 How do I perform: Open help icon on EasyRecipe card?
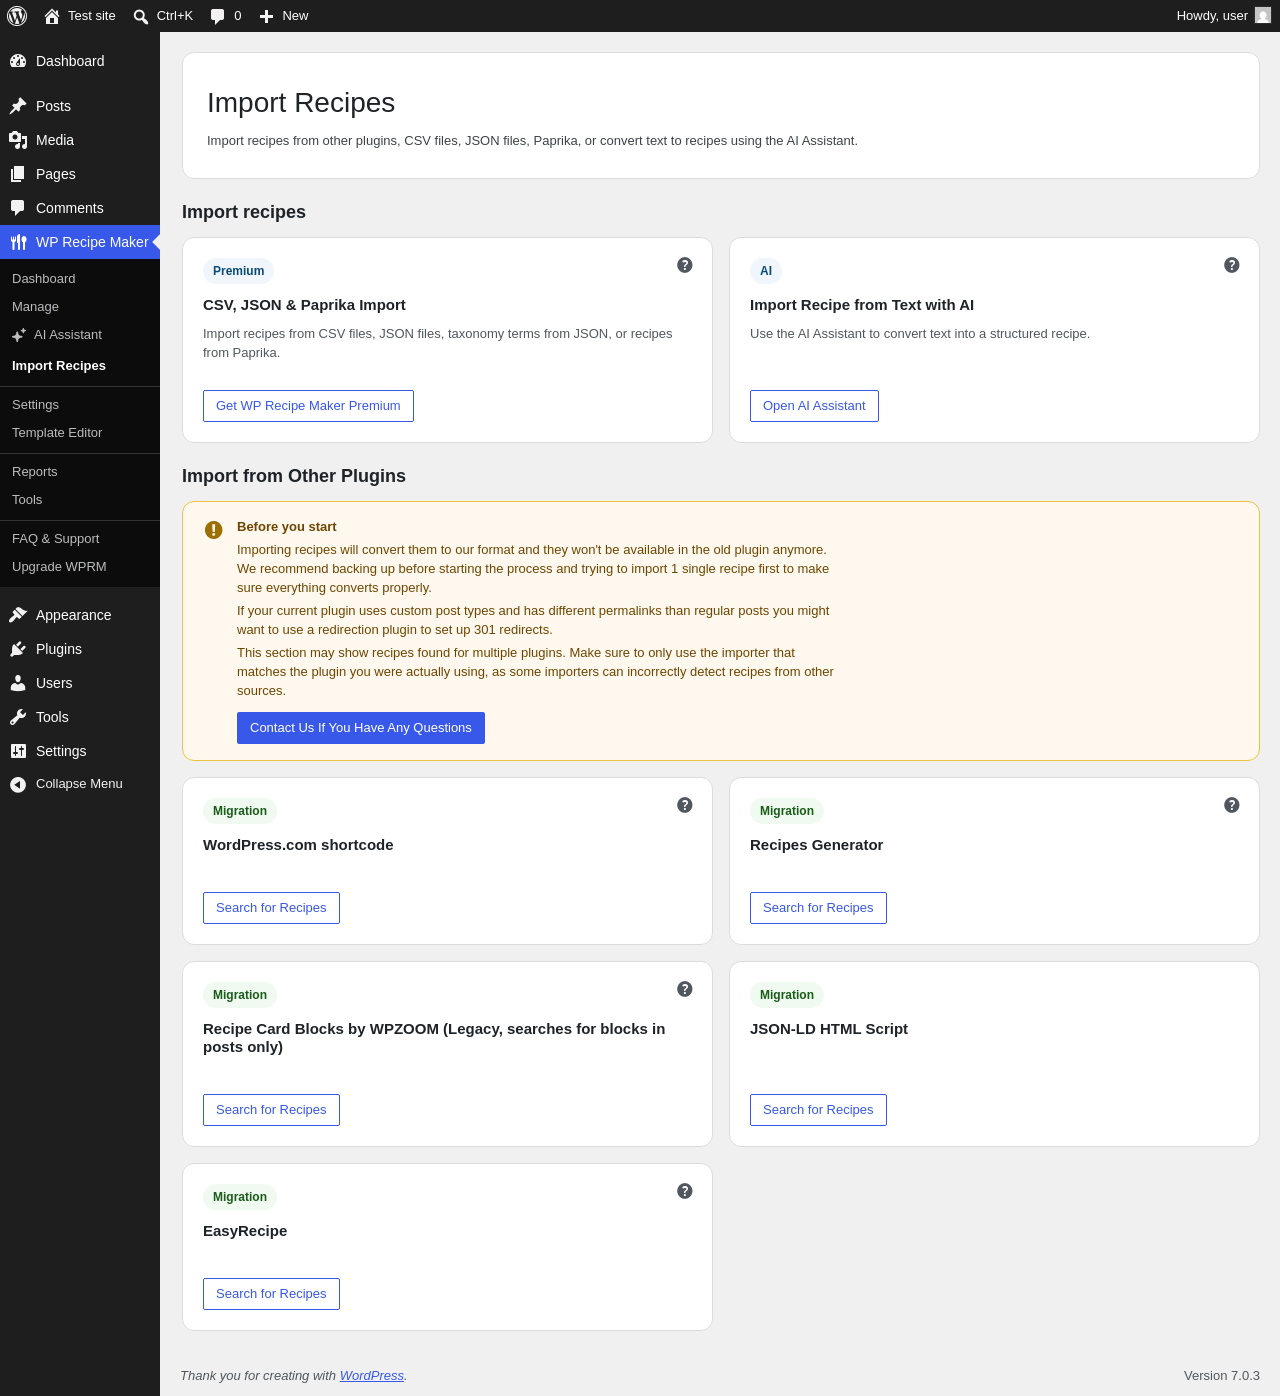click(685, 1191)
